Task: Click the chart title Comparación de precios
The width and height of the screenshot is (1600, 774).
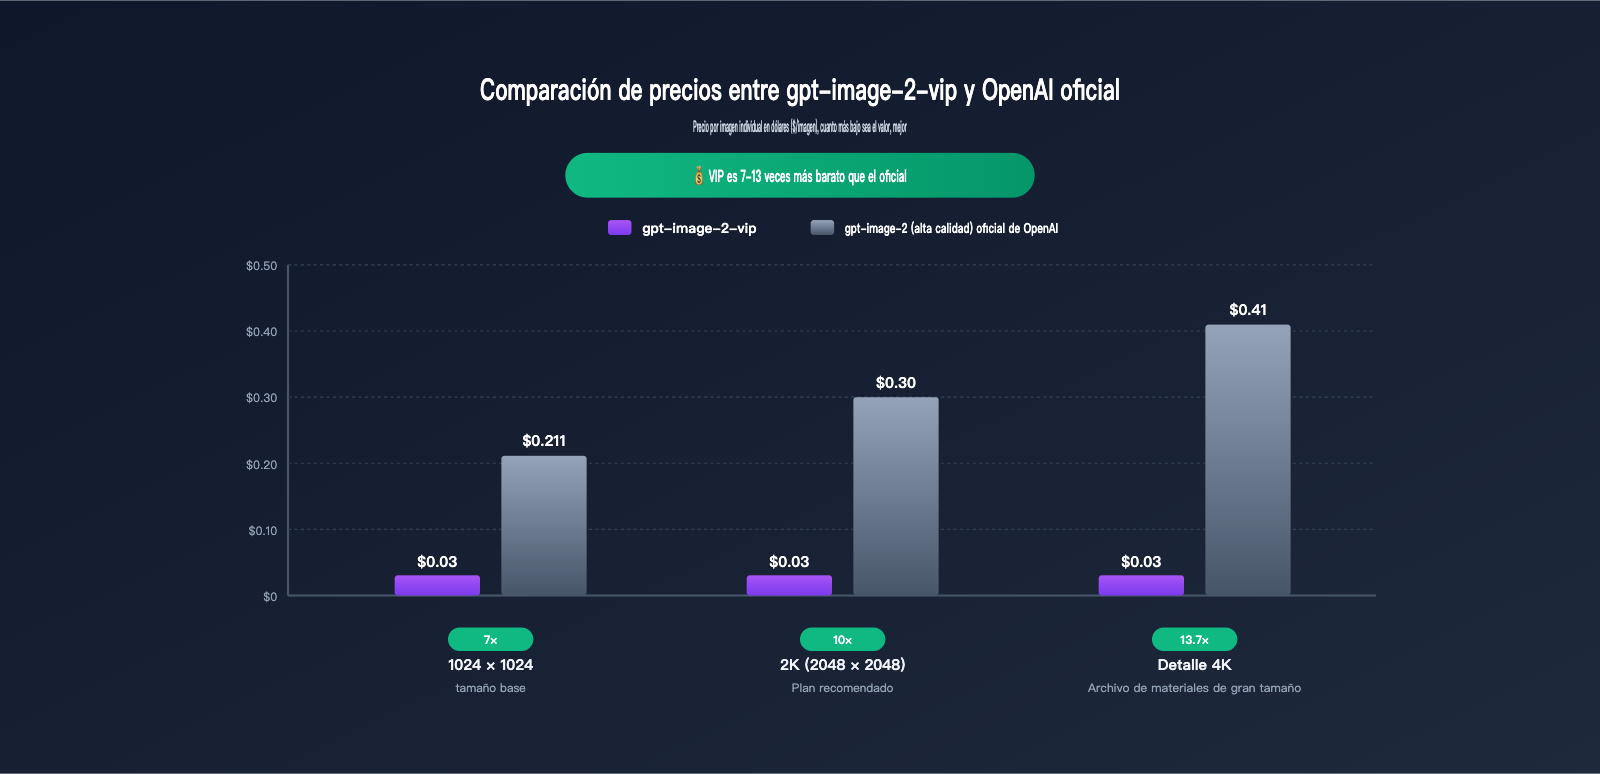Action: click(800, 90)
